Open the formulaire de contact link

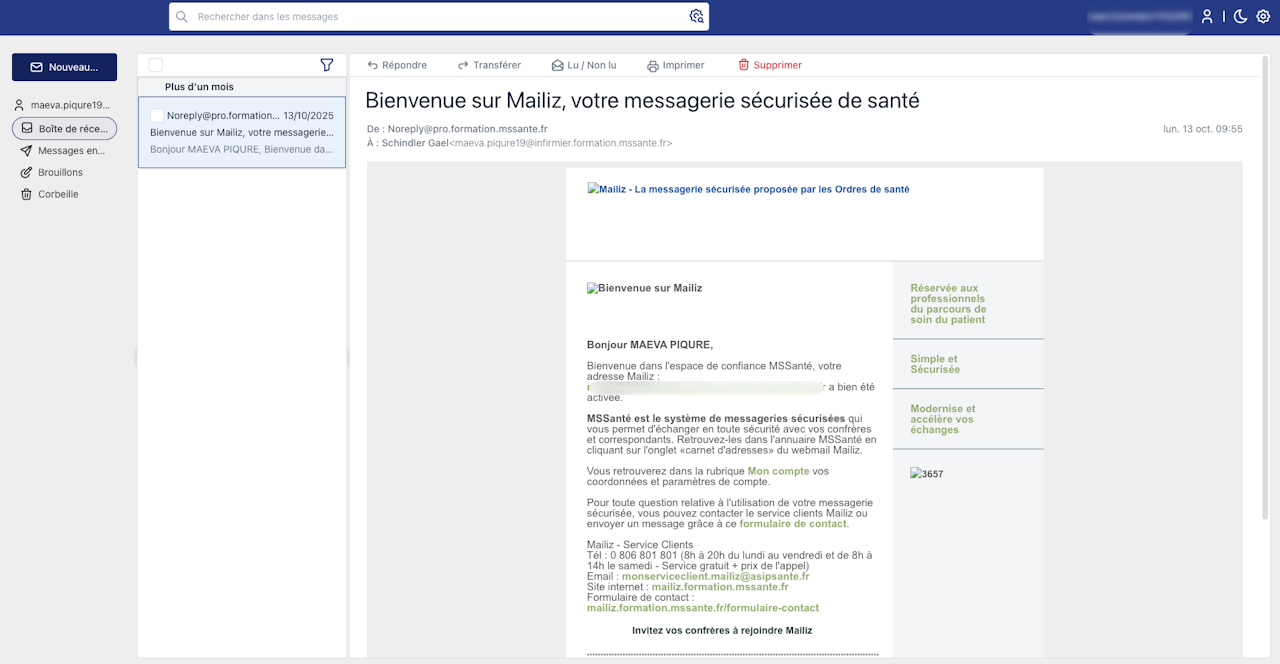pos(794,524)
